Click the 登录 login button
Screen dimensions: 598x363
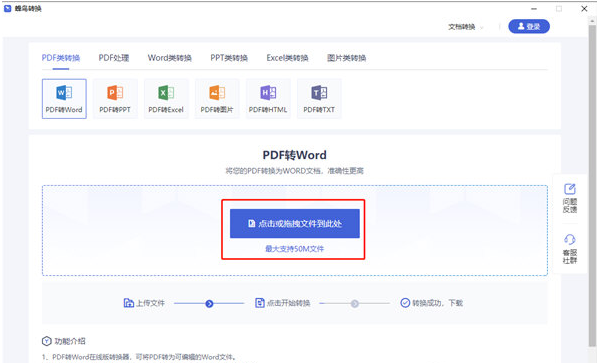point(529,26)
